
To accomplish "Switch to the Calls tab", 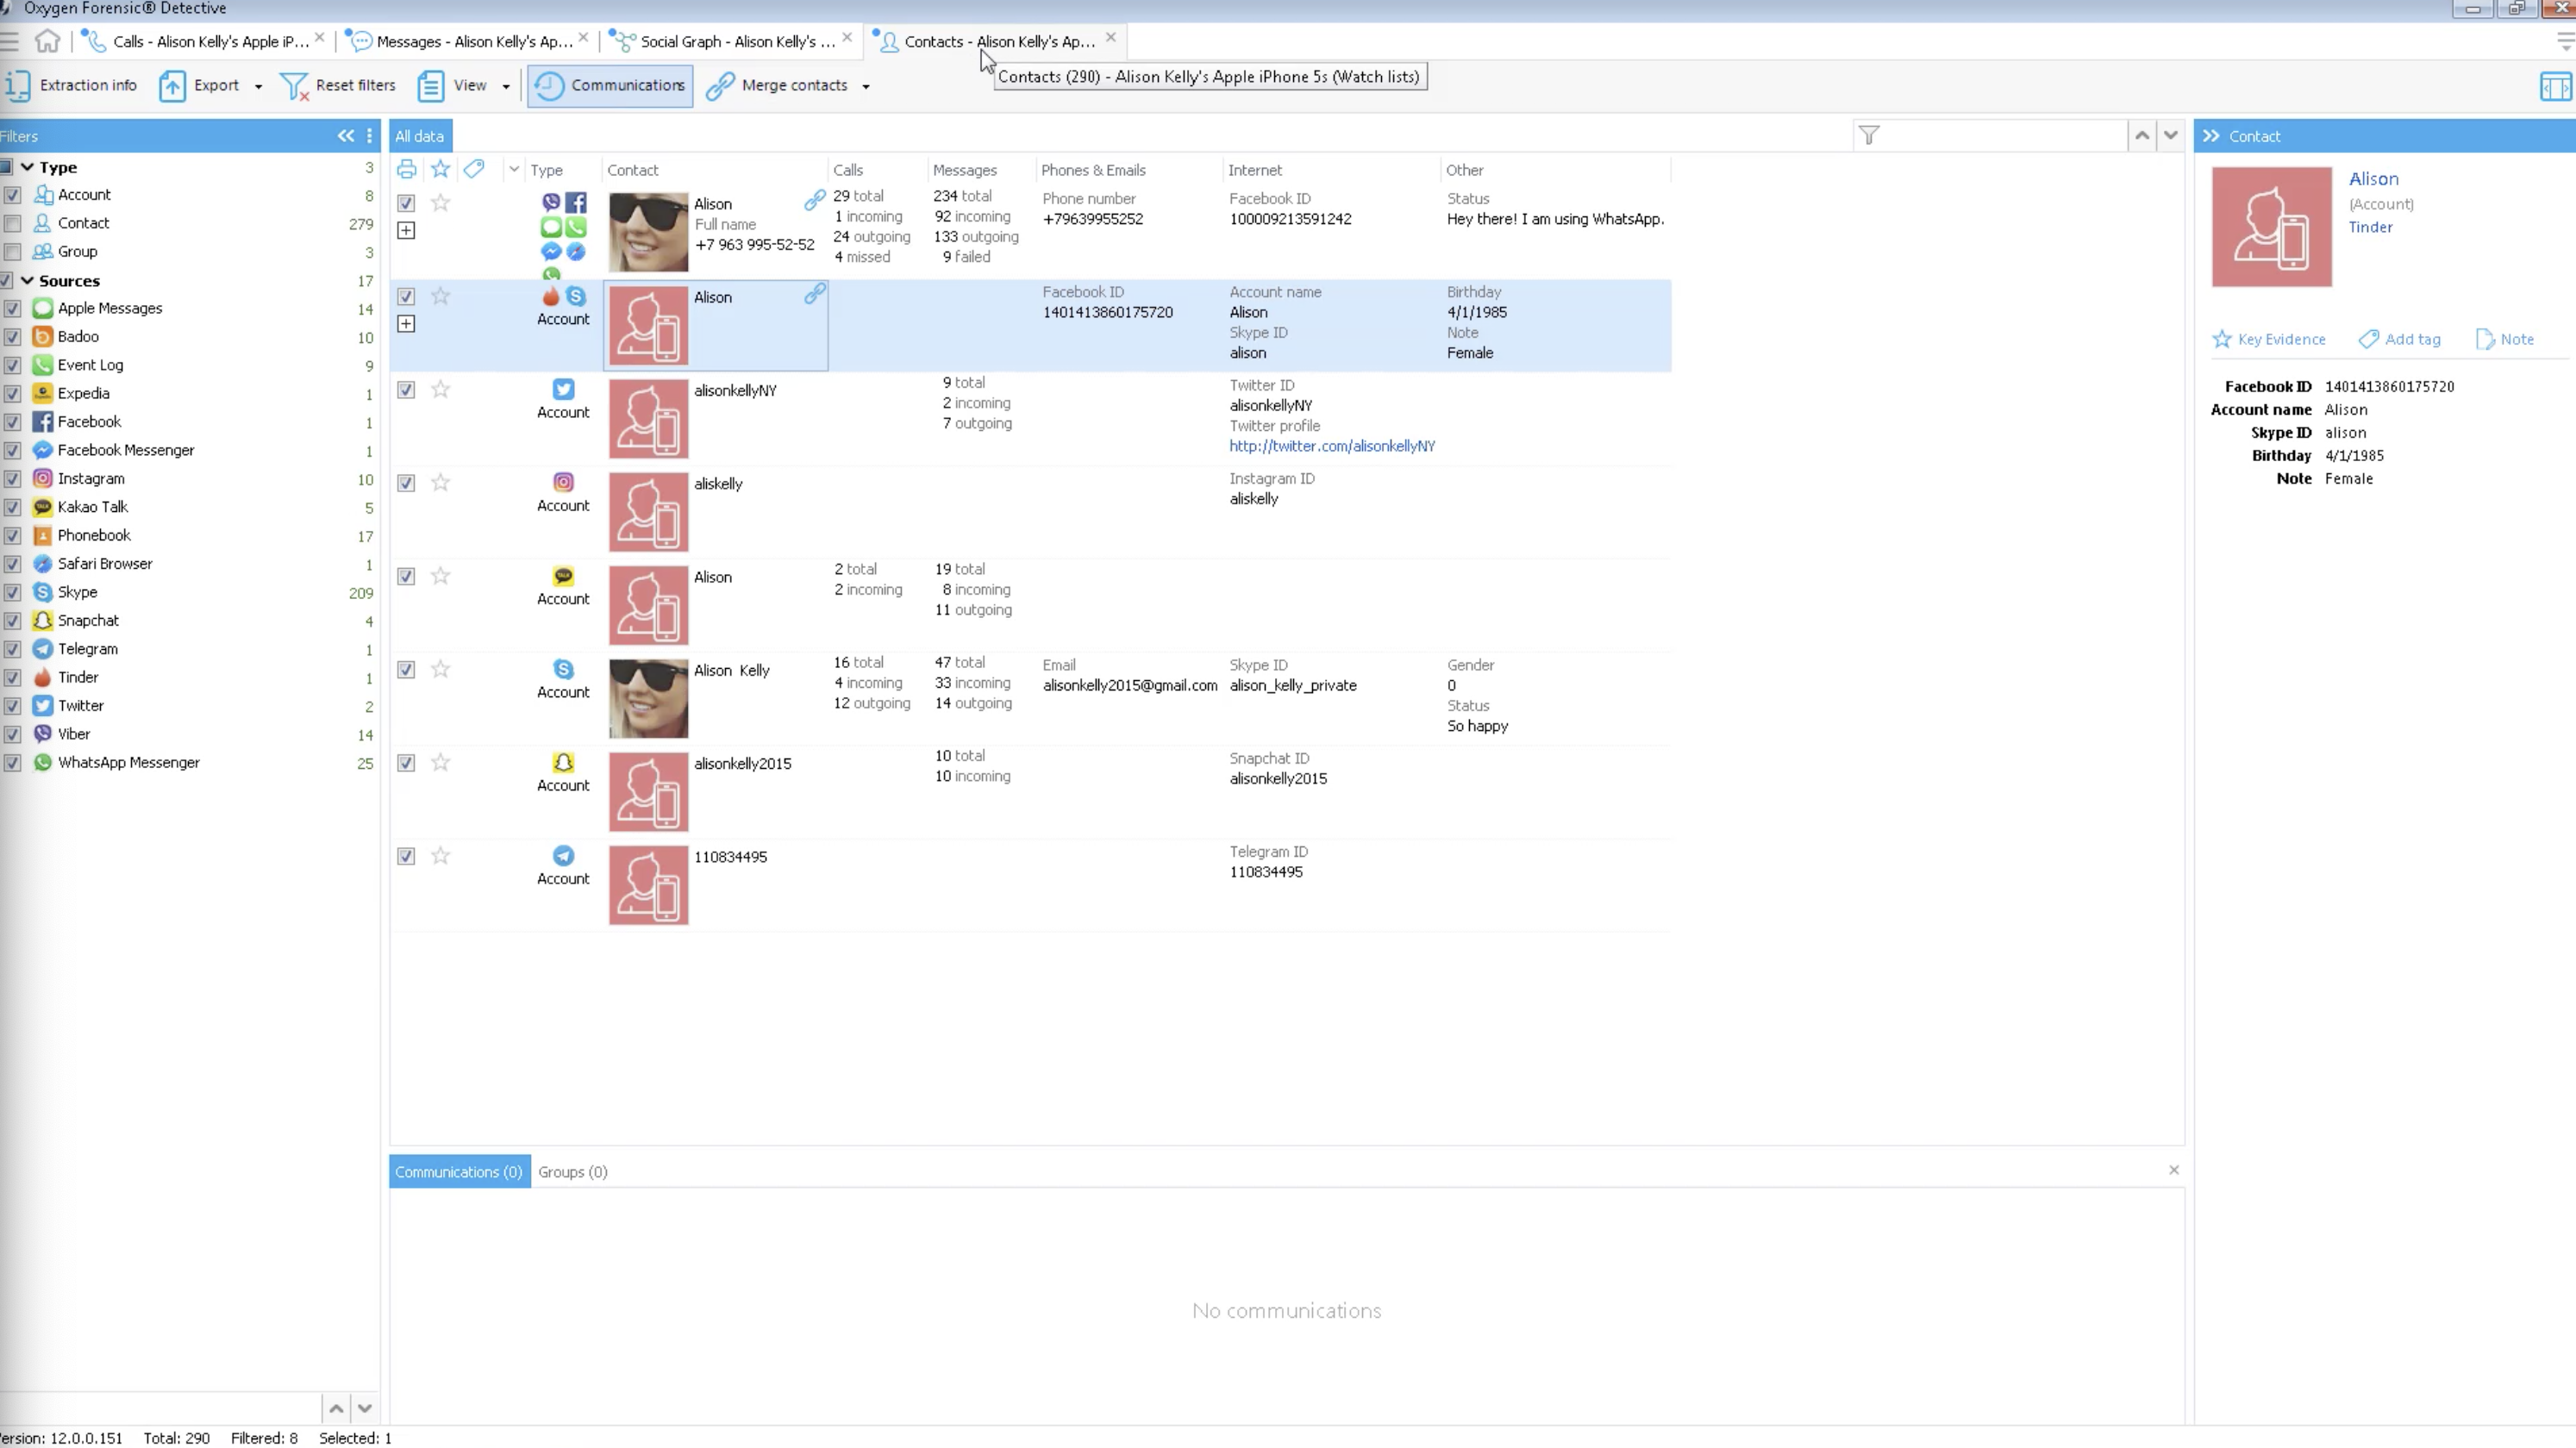I will 198,41.
